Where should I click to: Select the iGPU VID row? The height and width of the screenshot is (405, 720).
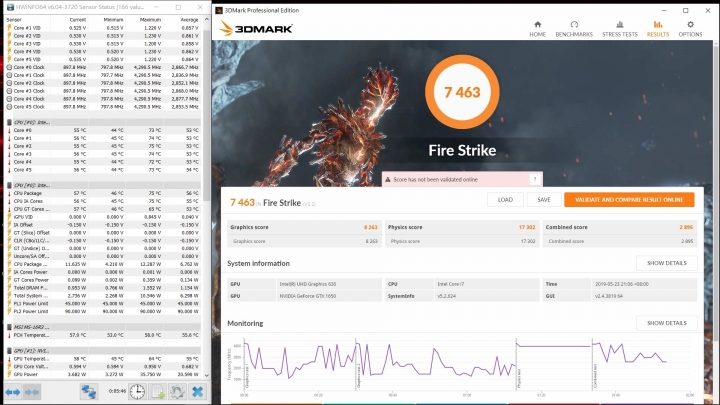click(x=103, y=217)
